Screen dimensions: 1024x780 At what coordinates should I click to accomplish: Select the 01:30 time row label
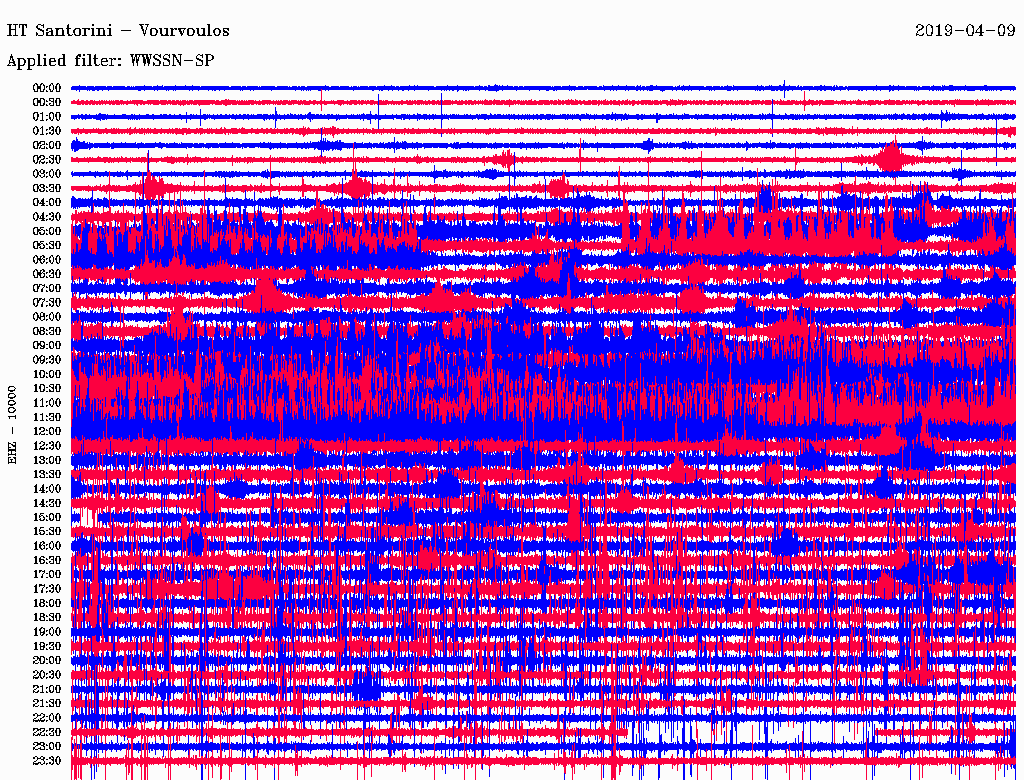(46, 131)
